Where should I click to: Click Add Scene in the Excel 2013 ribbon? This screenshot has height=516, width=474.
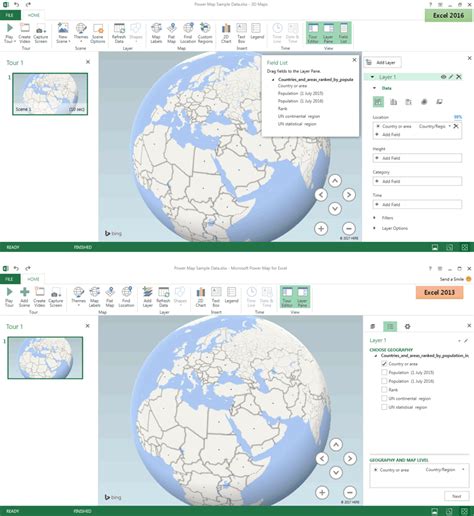click(24, 297)
